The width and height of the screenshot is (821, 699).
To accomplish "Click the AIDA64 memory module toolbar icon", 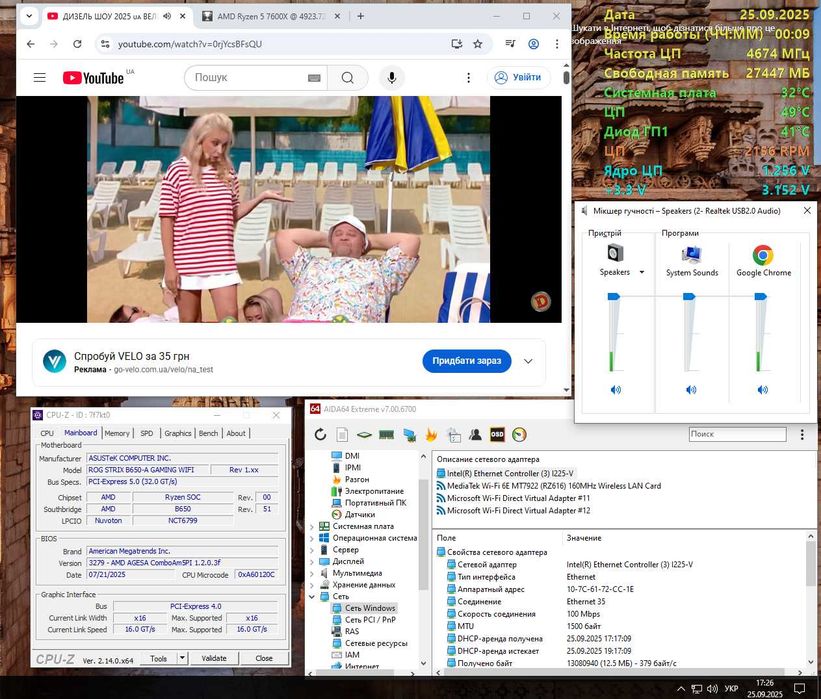I will tap(386, 434).
